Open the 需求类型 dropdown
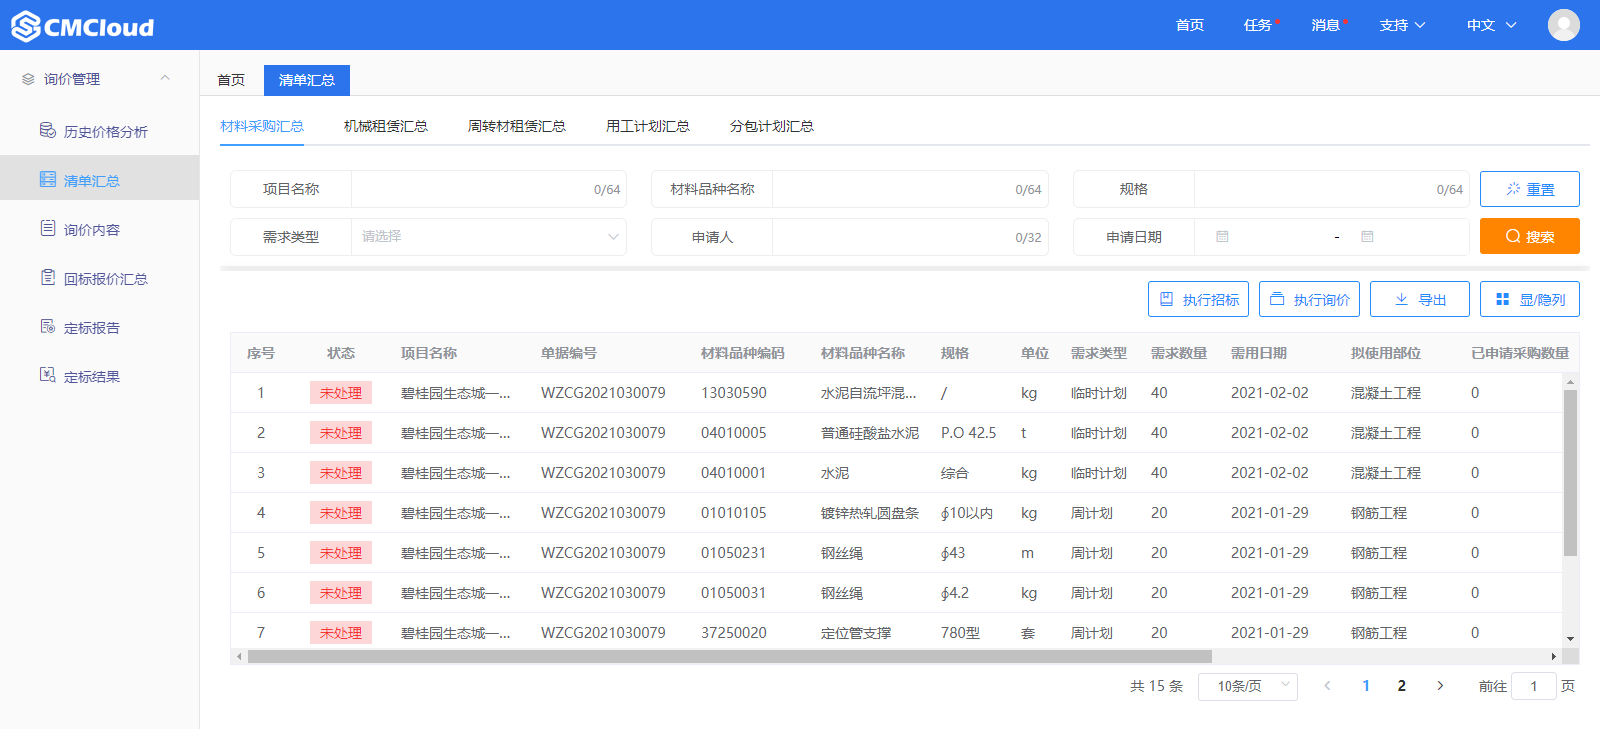 tap(489, 237)
